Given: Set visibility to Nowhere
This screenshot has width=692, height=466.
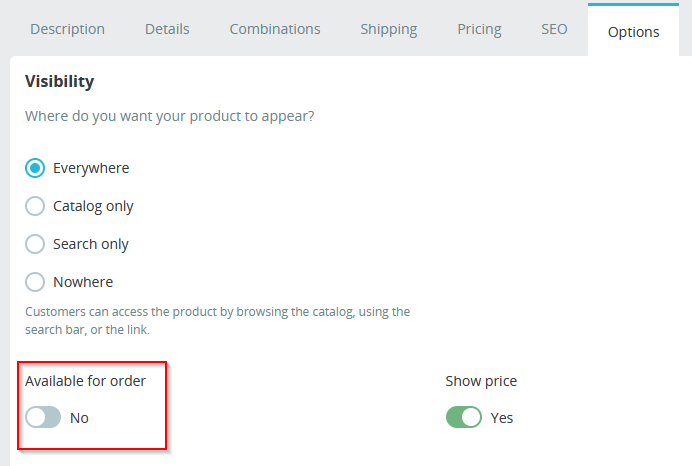Looking at the screenshot, I should pyautogui.click(x=35, y=282).
